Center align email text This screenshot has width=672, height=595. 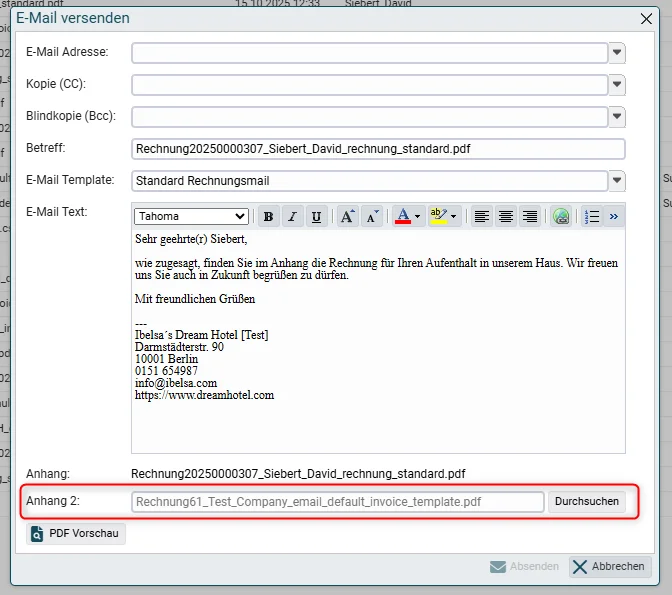pos(506,216)
